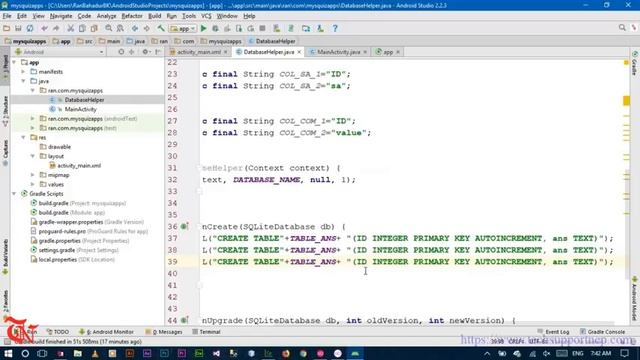Click the Make Project hammer icon
Image resolution: width=640 pixels, height=360 pixels.
tap(161, 28)
